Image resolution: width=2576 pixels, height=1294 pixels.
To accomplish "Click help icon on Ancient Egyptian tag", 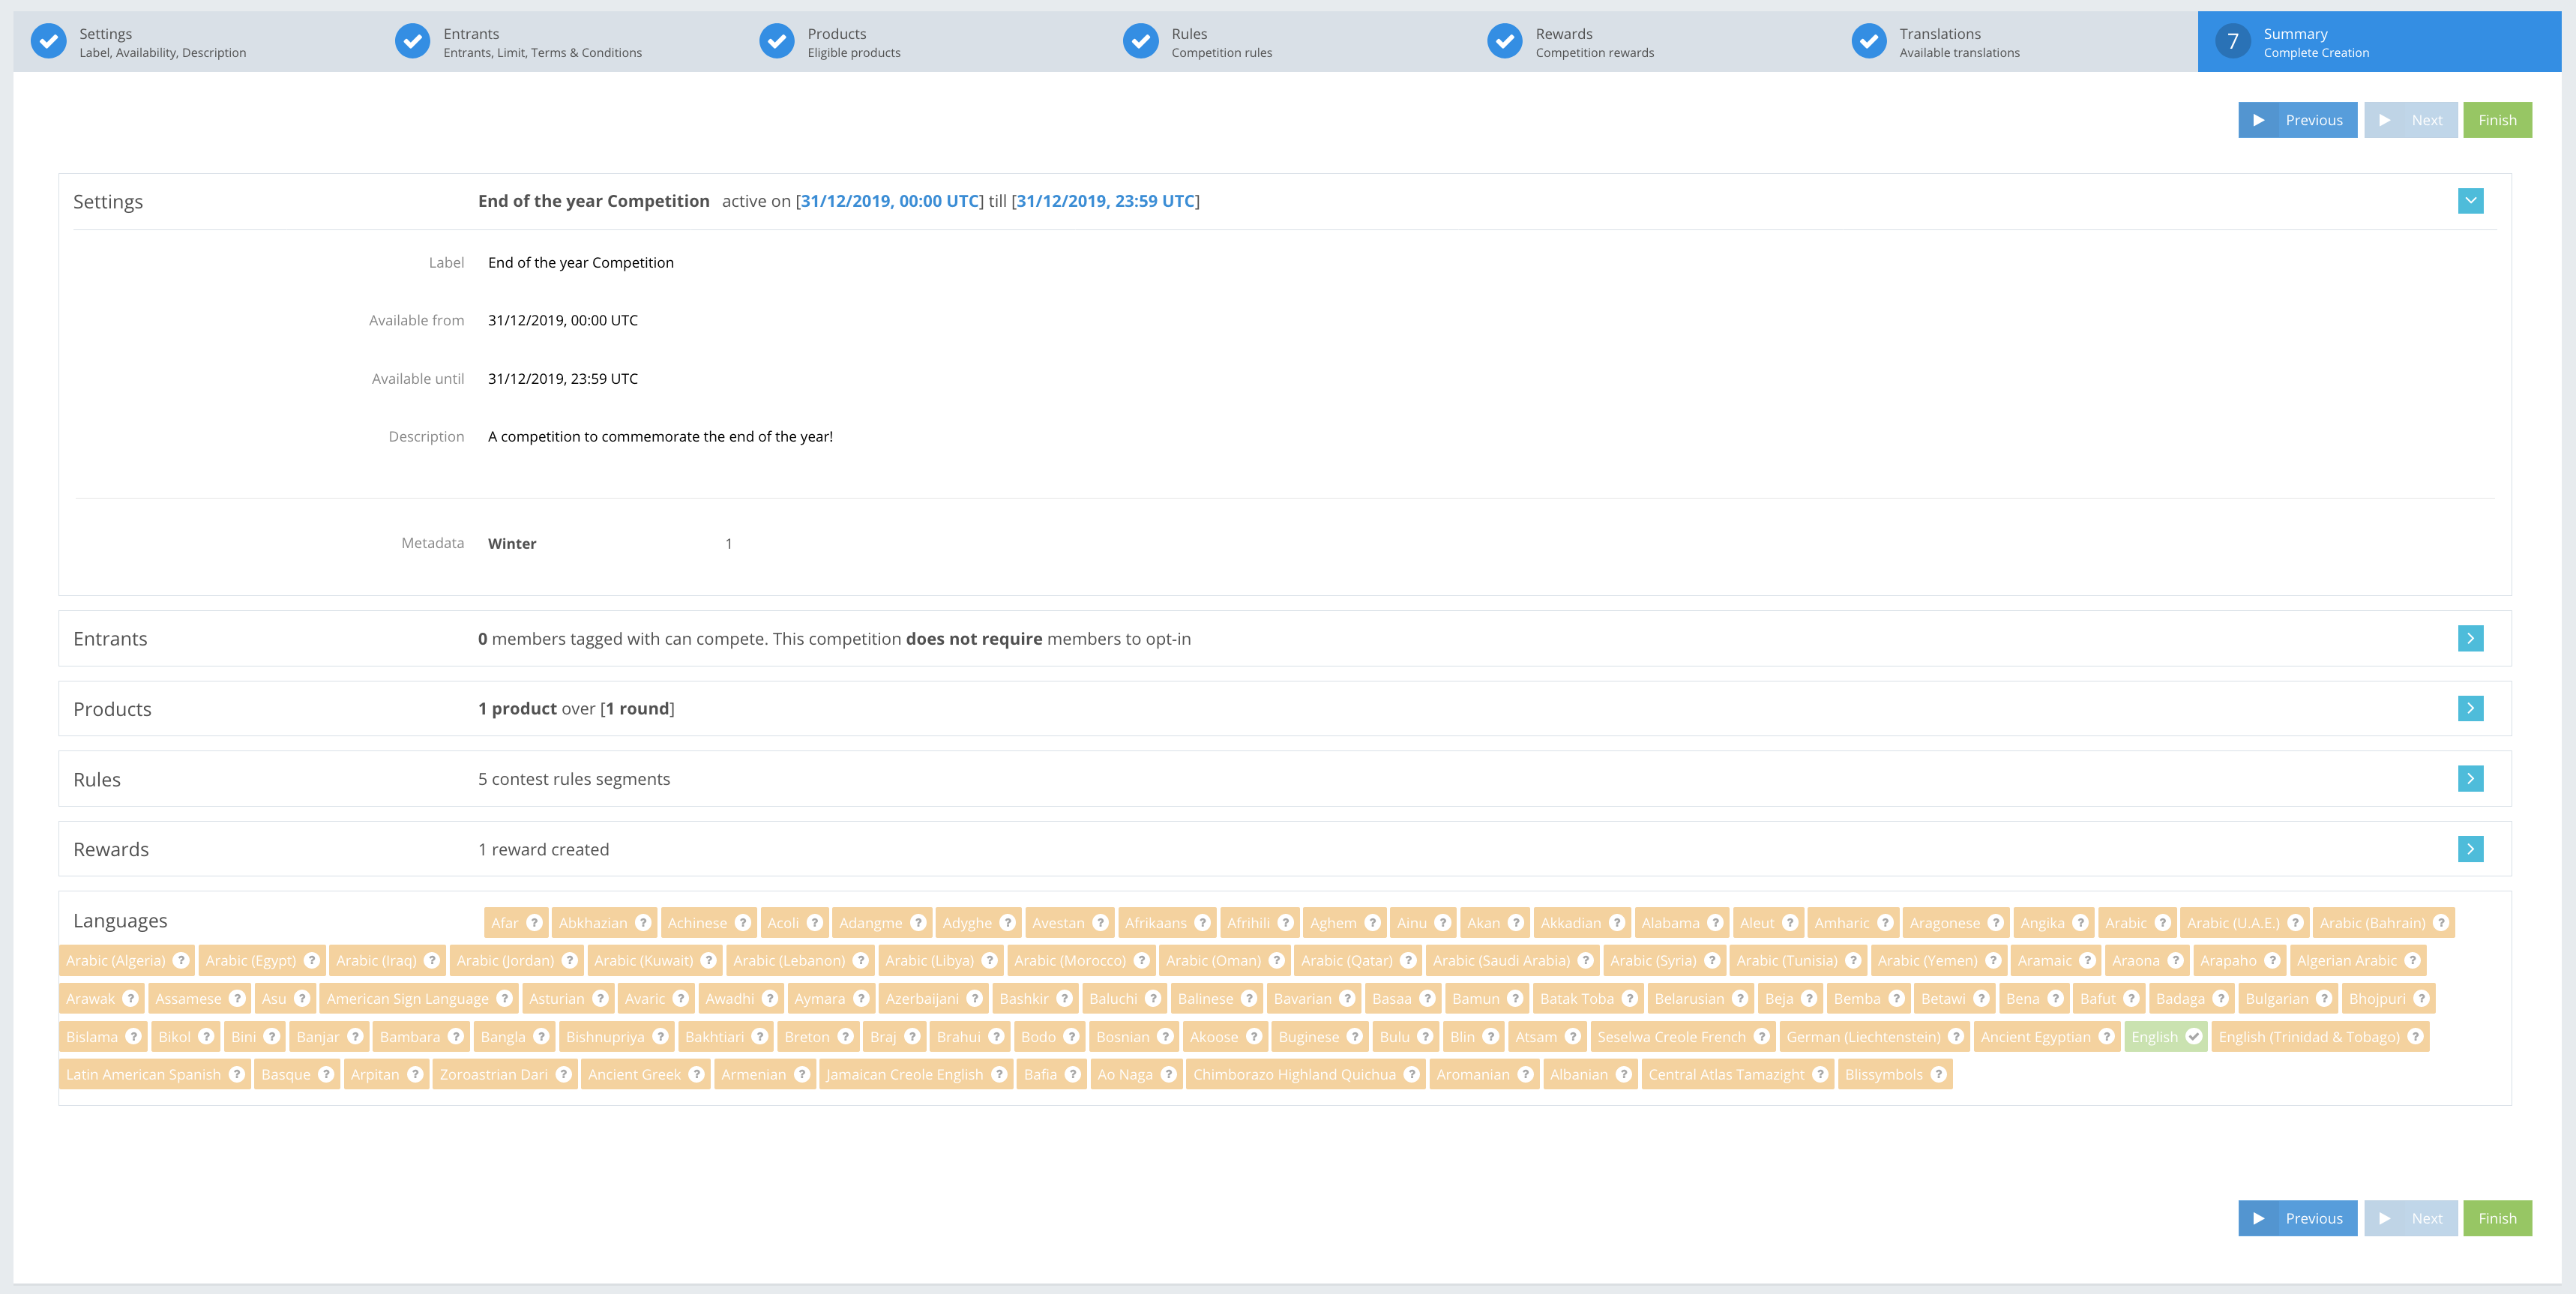I will click(2106, 1037).
